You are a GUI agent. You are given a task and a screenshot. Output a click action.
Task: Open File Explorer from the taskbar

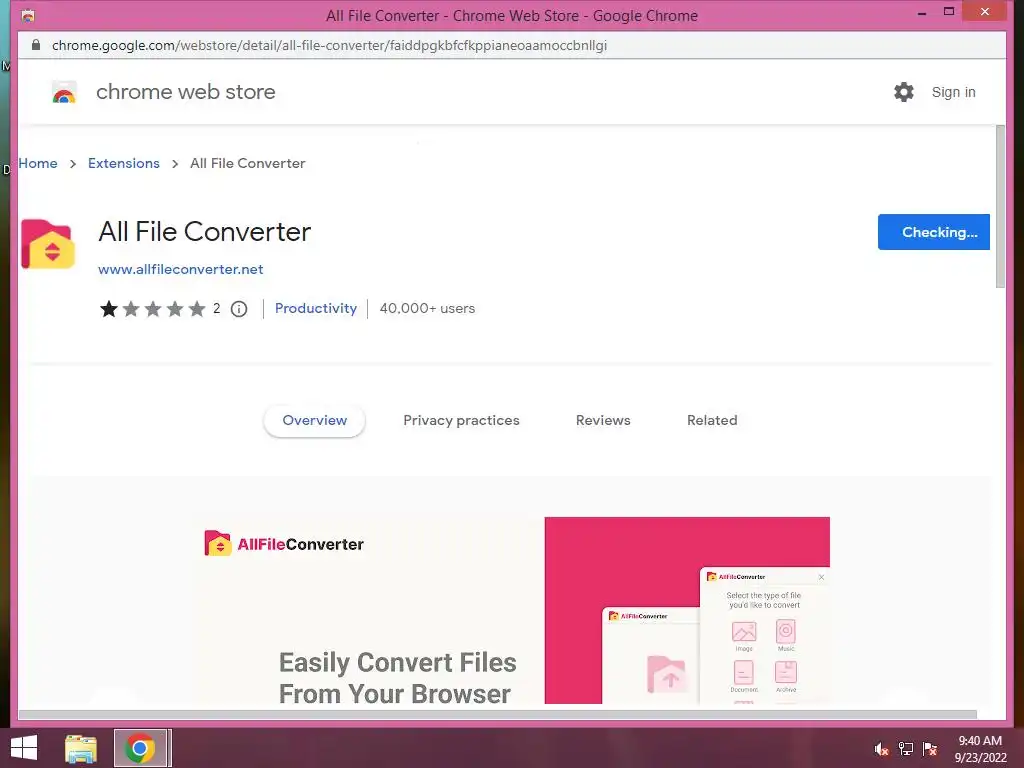click(x=81, y=748)
